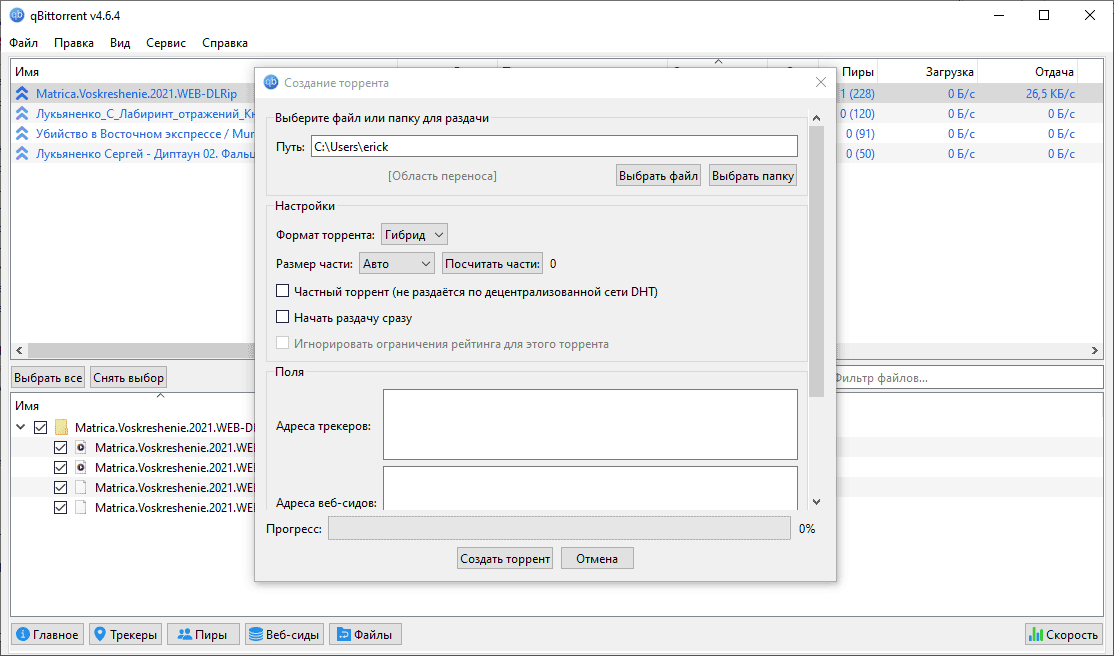Open the Формат торрента dropdown set to Гибрид
1114x656 pixels.
(414, 235)
